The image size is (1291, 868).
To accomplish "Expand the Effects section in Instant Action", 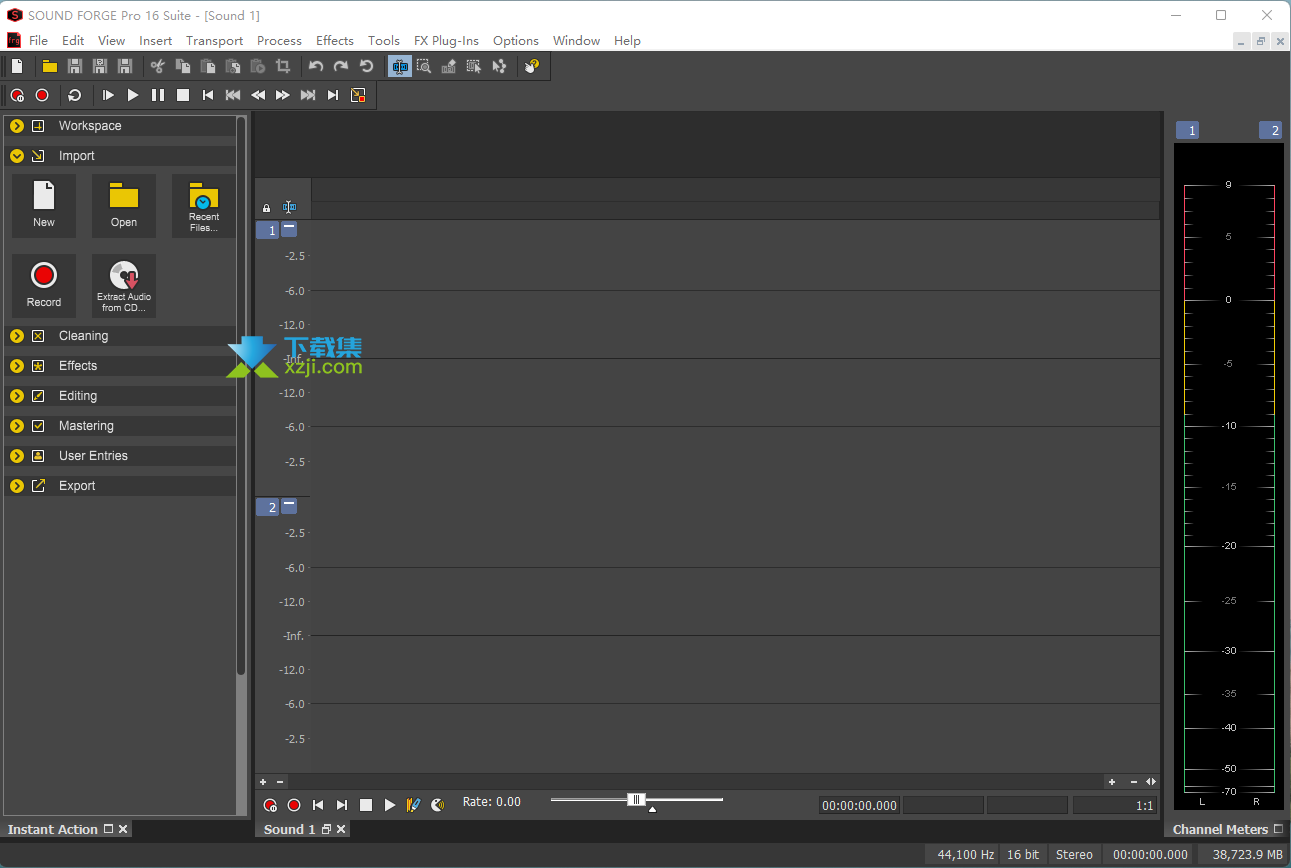I will [17, 366].
